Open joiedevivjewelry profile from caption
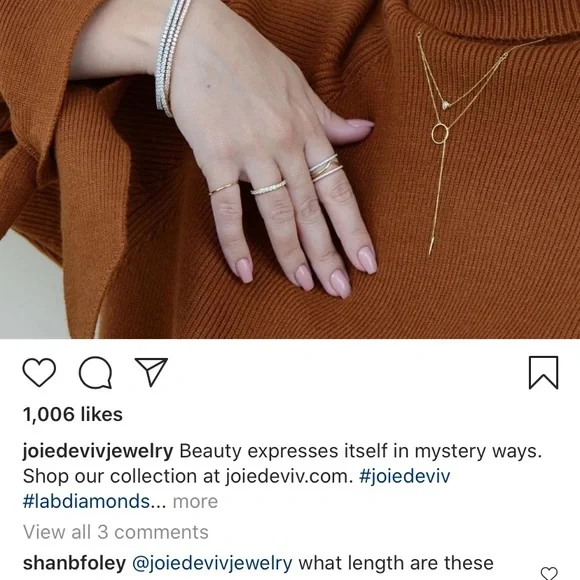Image resolution: width=580 pixels, height=580 pixels. 98,451
